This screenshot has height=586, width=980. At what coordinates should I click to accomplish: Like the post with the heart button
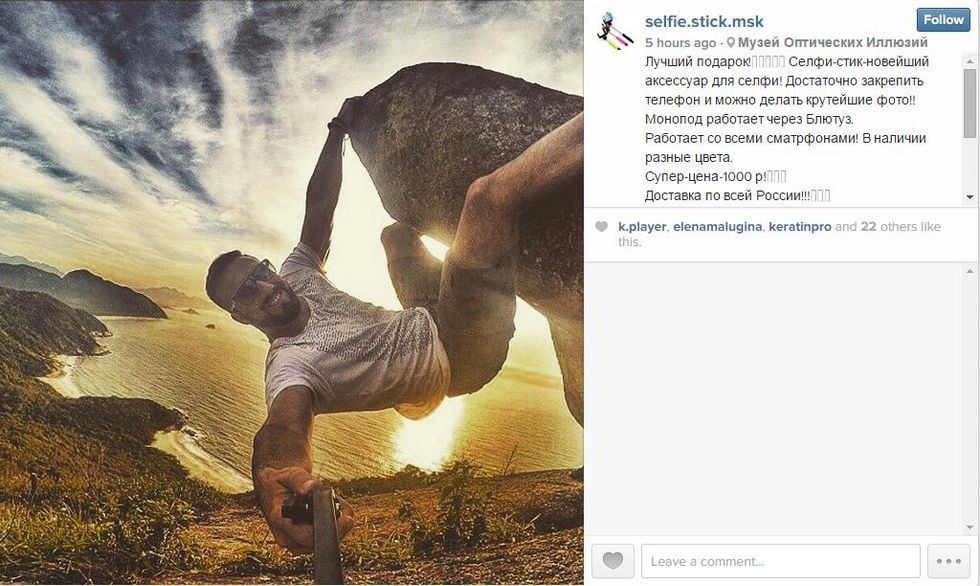[x=612, y=561]
